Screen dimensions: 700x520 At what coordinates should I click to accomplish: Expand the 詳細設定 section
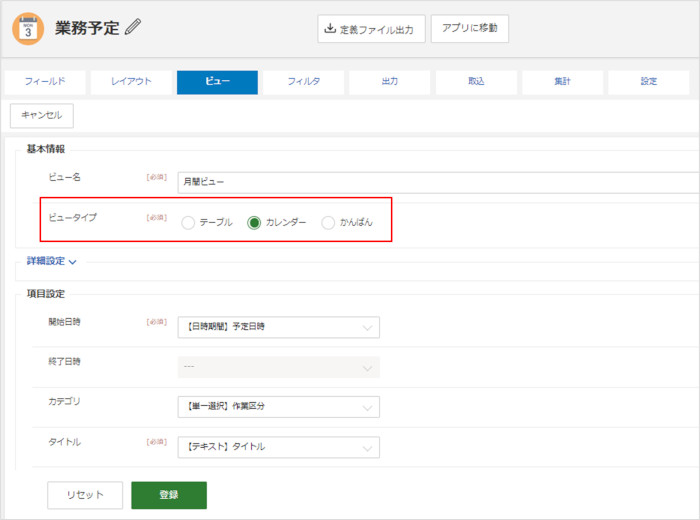point(51,262)
